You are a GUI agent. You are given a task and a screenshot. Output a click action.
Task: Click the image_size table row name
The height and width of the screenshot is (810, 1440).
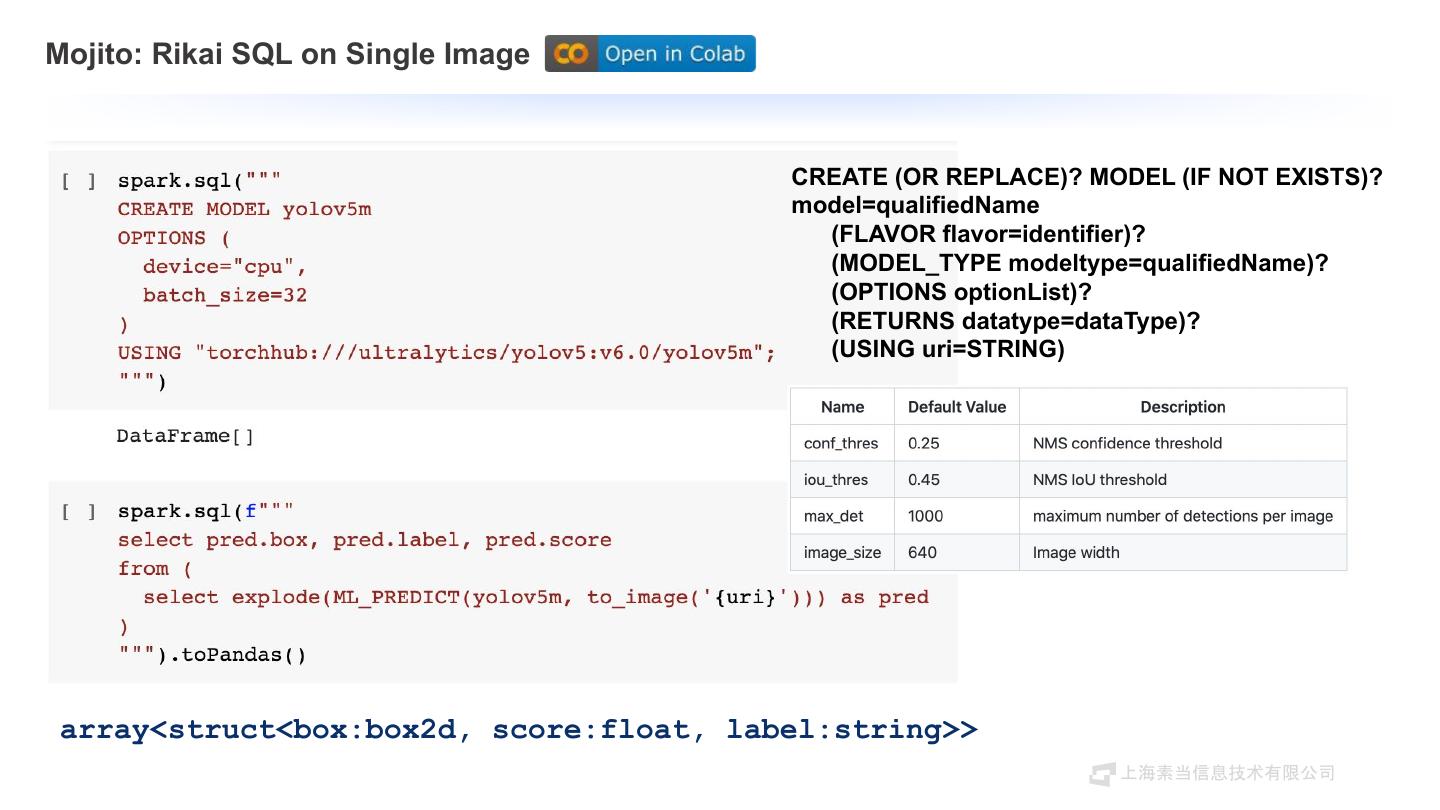(842, 552)
